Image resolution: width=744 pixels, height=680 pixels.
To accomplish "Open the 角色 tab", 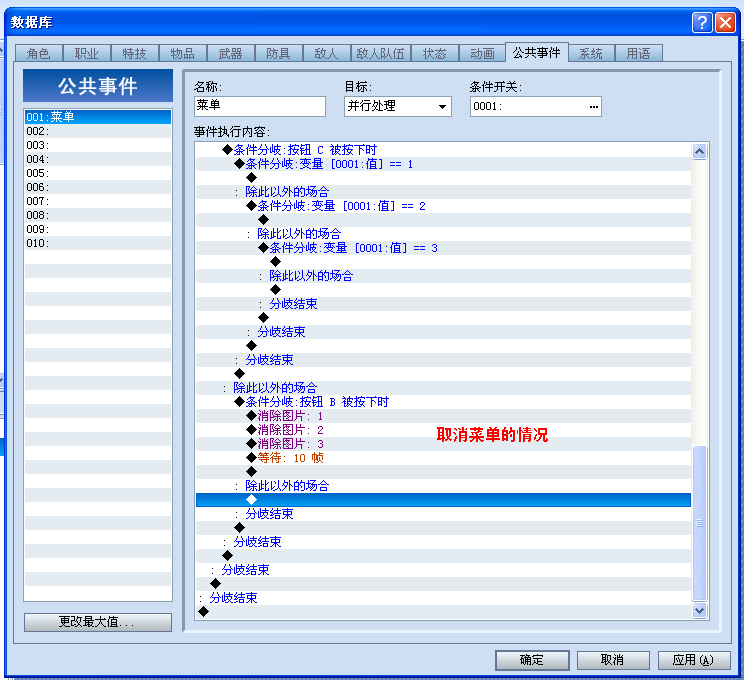I will click(x=39, y=53).
